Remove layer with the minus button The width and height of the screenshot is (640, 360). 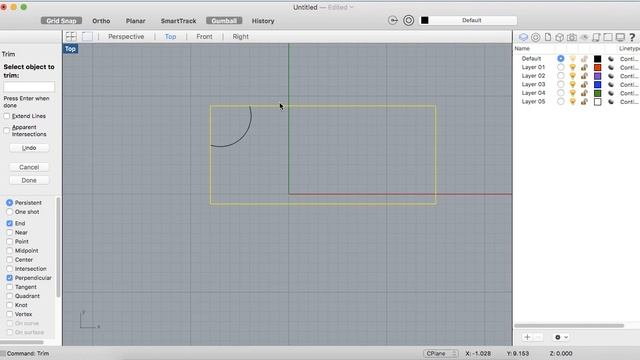coord(538,337)
